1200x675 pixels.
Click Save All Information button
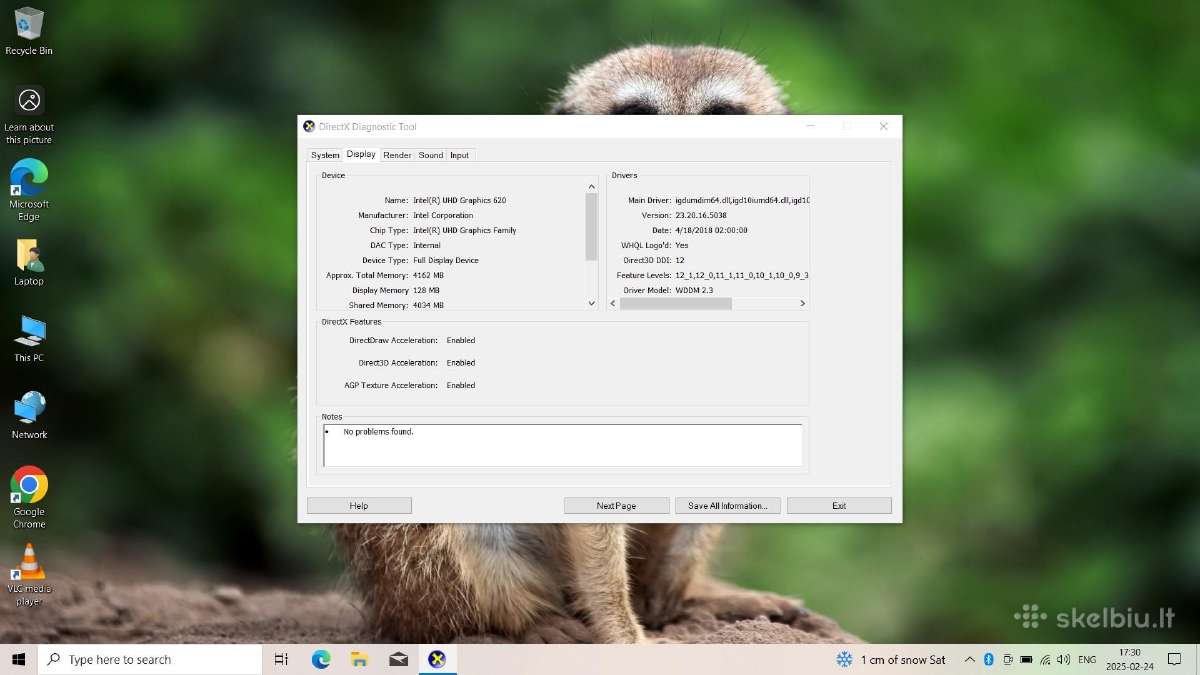(x=727, y=506)
